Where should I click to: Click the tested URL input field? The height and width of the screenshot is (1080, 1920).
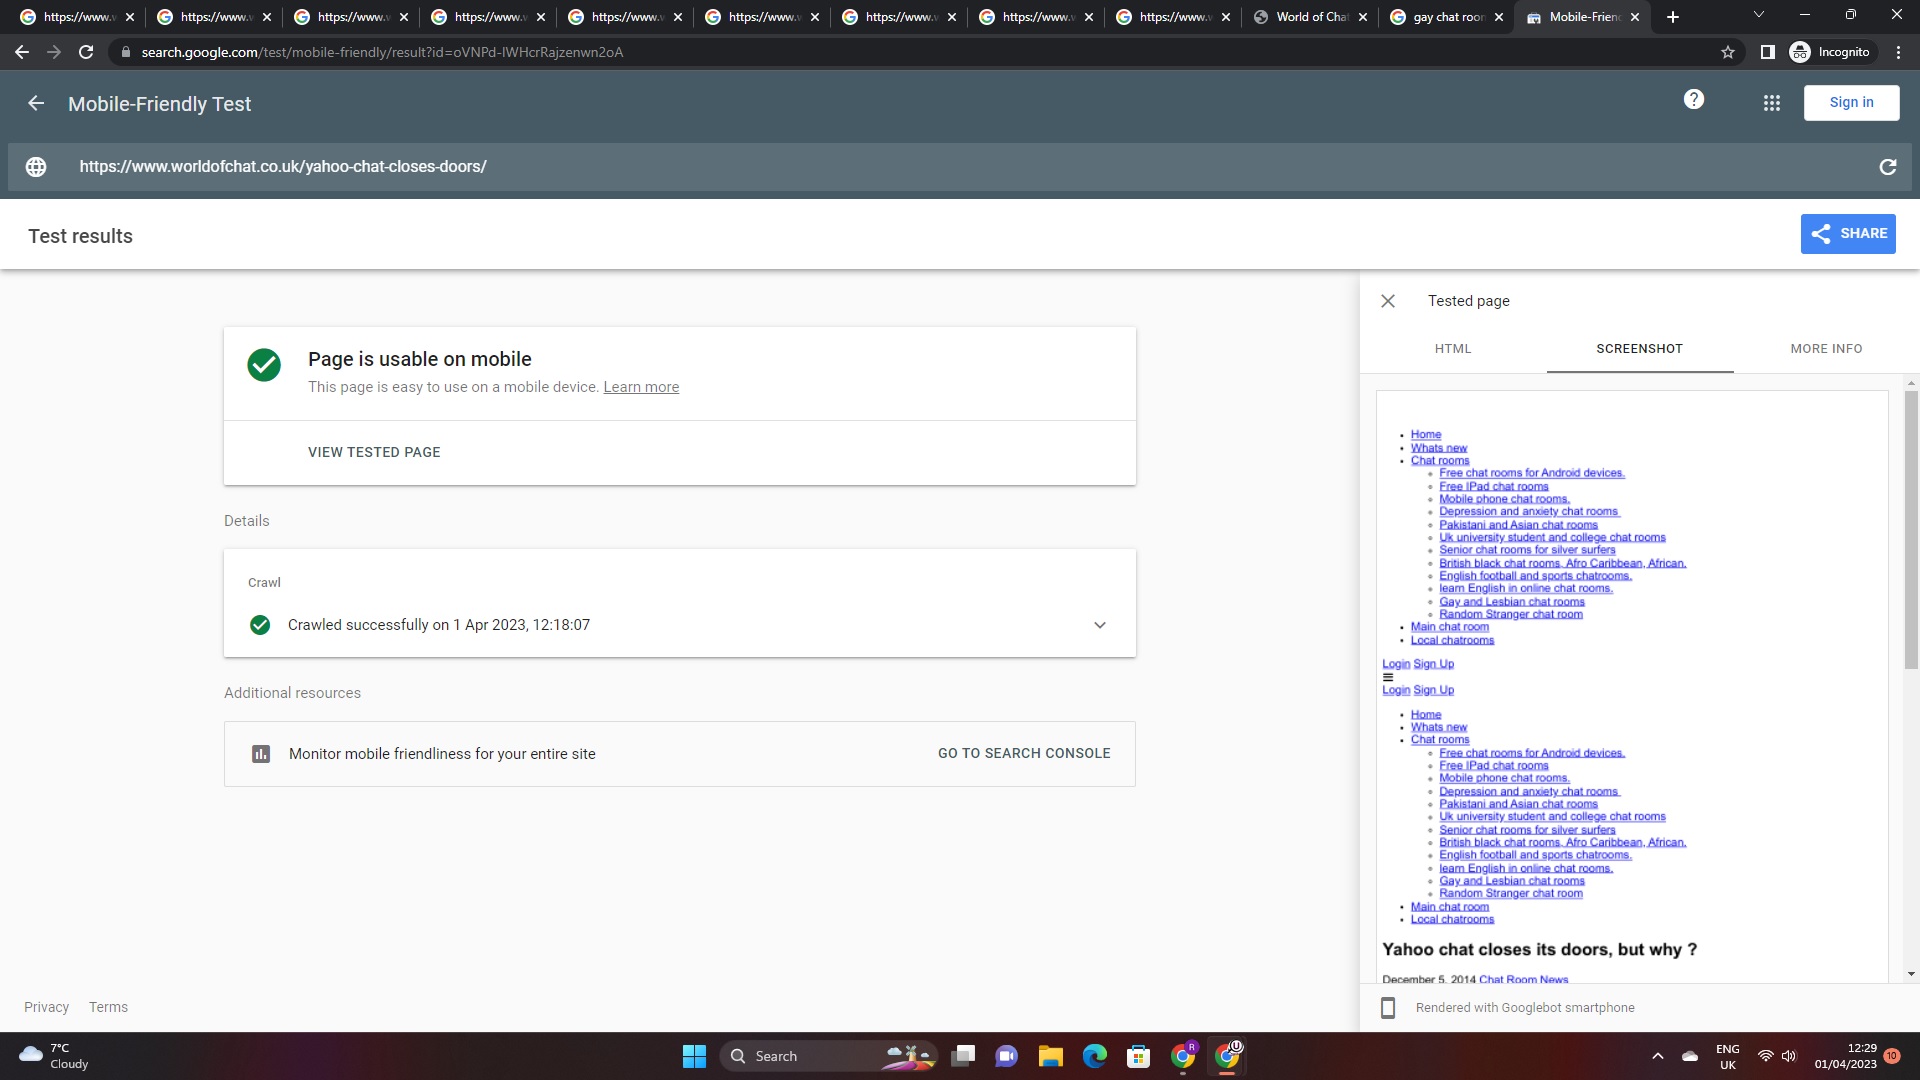tap(960, 167)
